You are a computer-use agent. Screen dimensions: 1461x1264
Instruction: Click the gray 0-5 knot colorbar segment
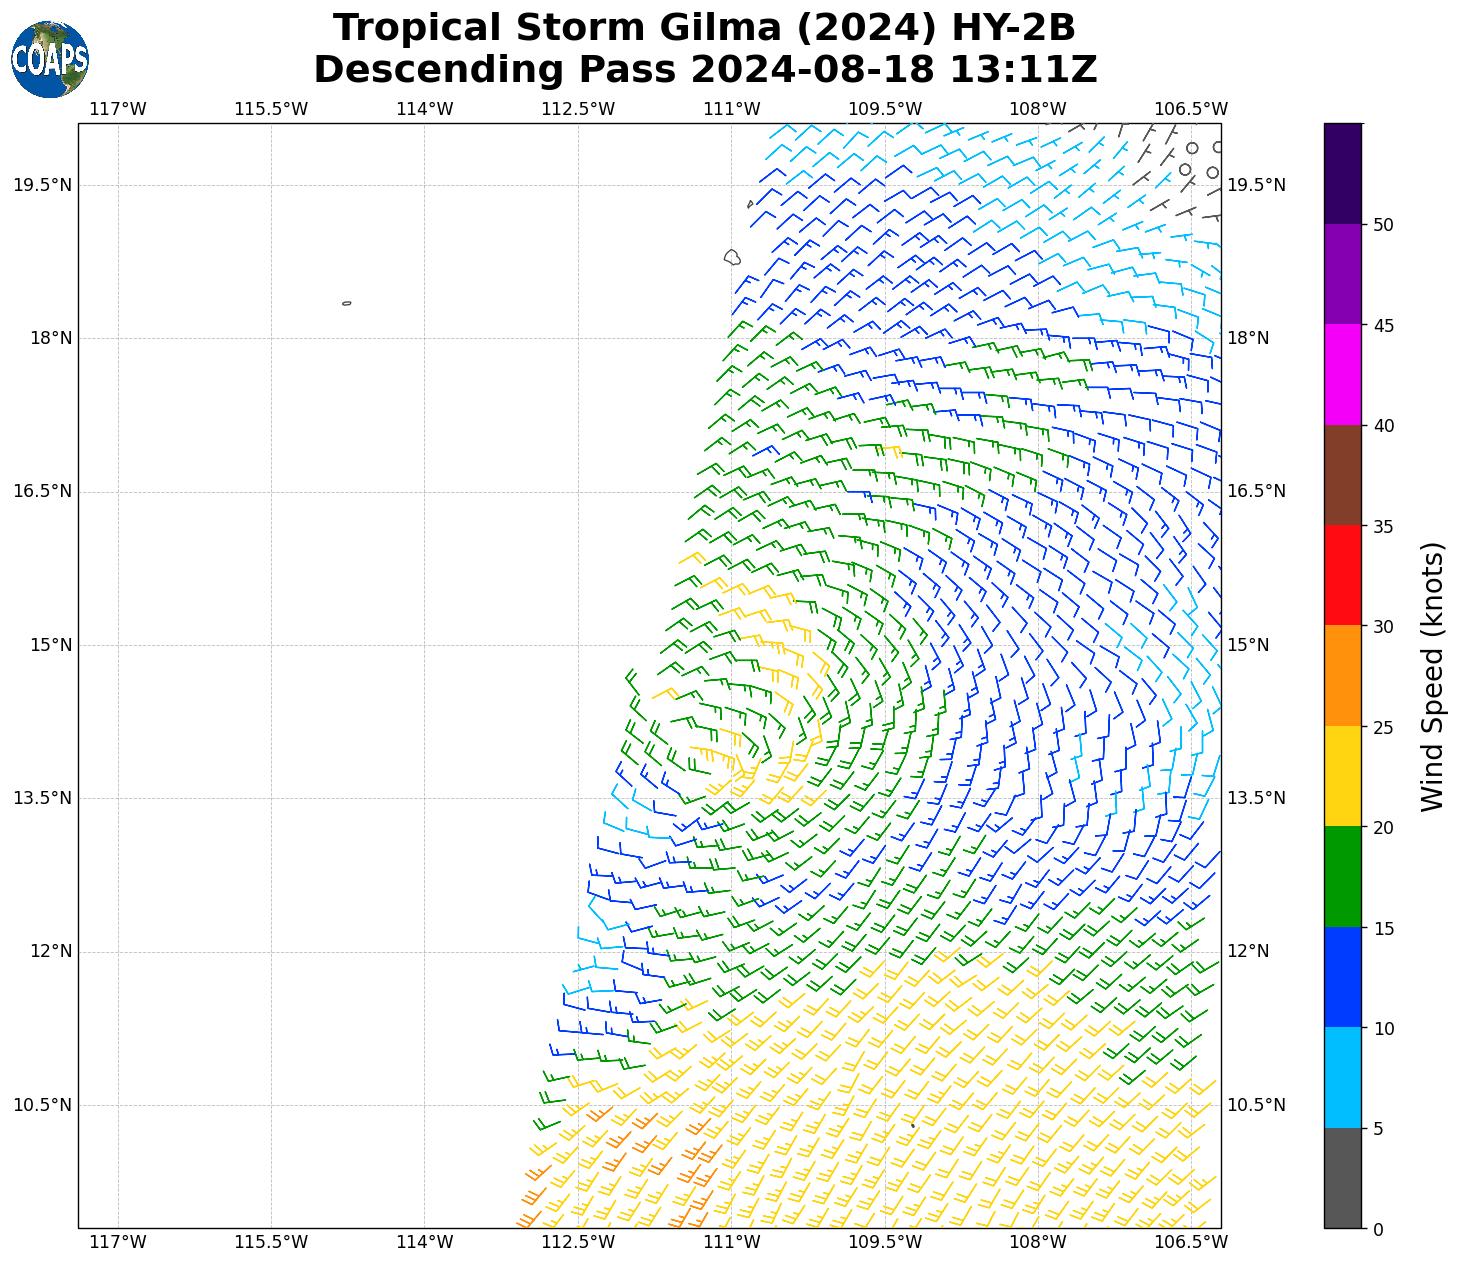point(1342,1178)
